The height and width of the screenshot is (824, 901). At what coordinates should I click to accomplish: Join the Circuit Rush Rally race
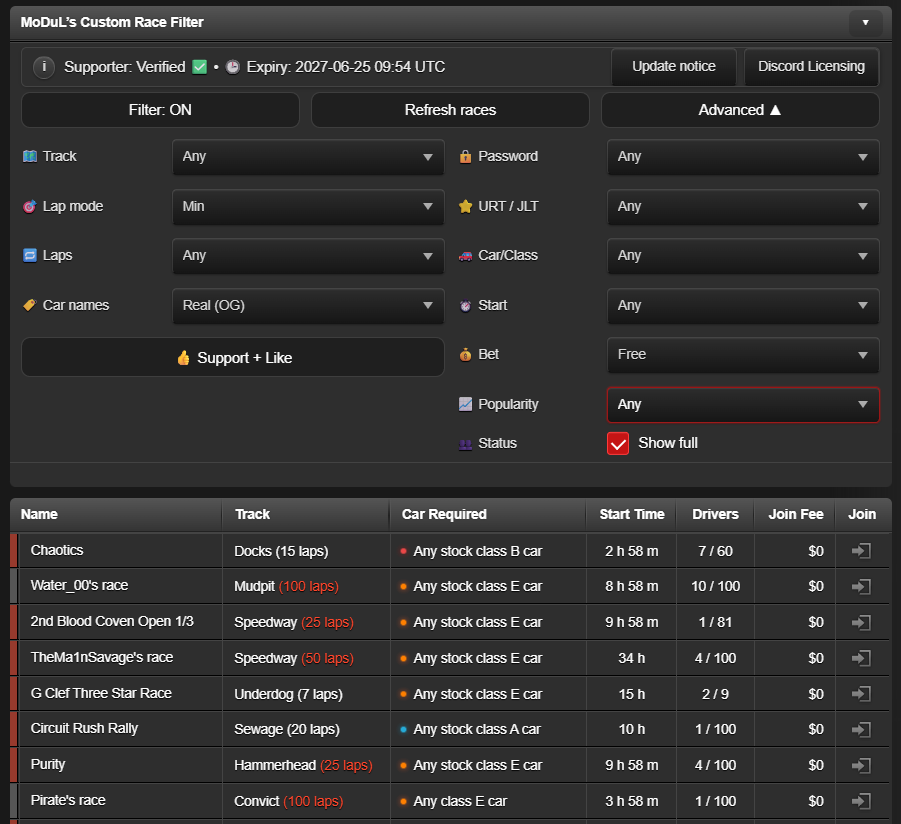(x=861, y=730)
